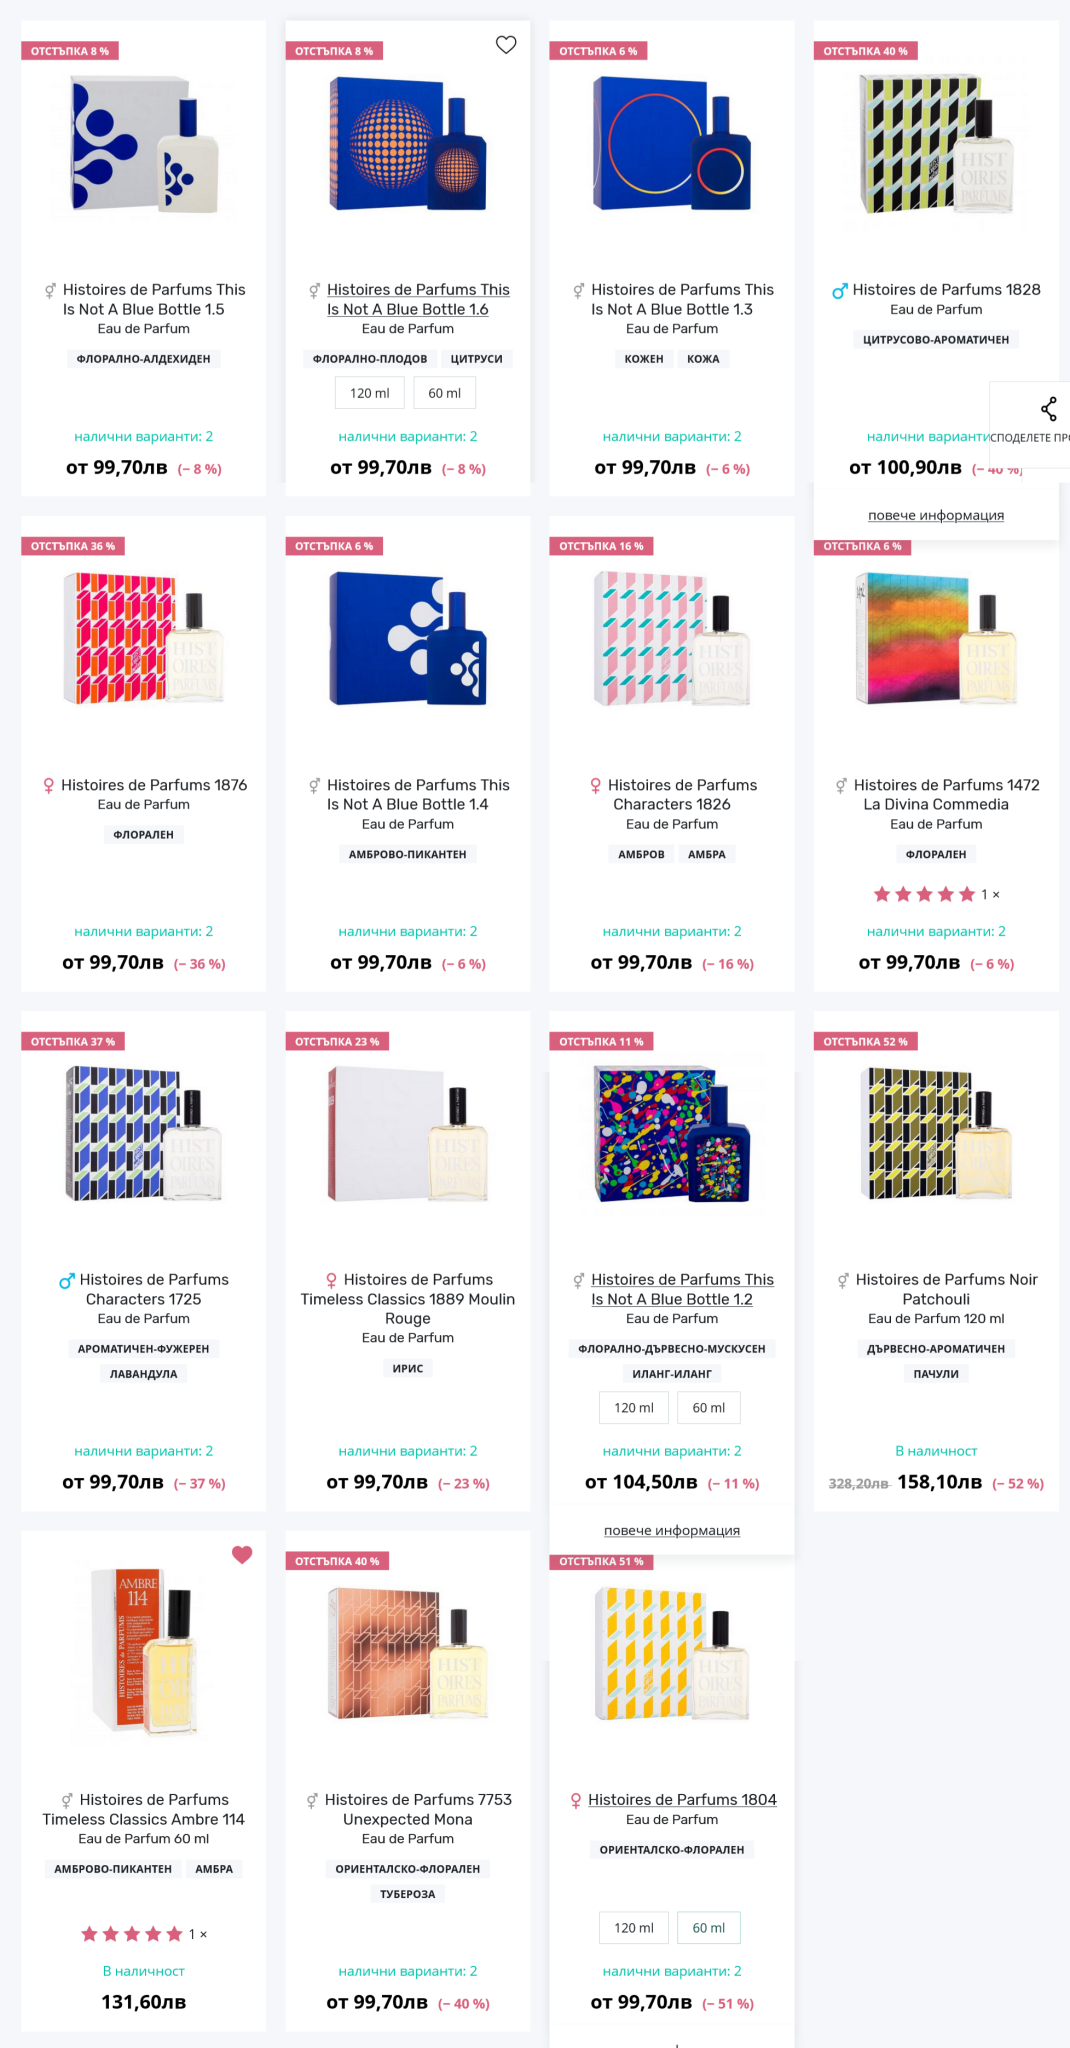The width and height of the screenshot is (1070, 2048).
Task: Open available variants for Blue Bottle 1.5
Action: (143, 437)
